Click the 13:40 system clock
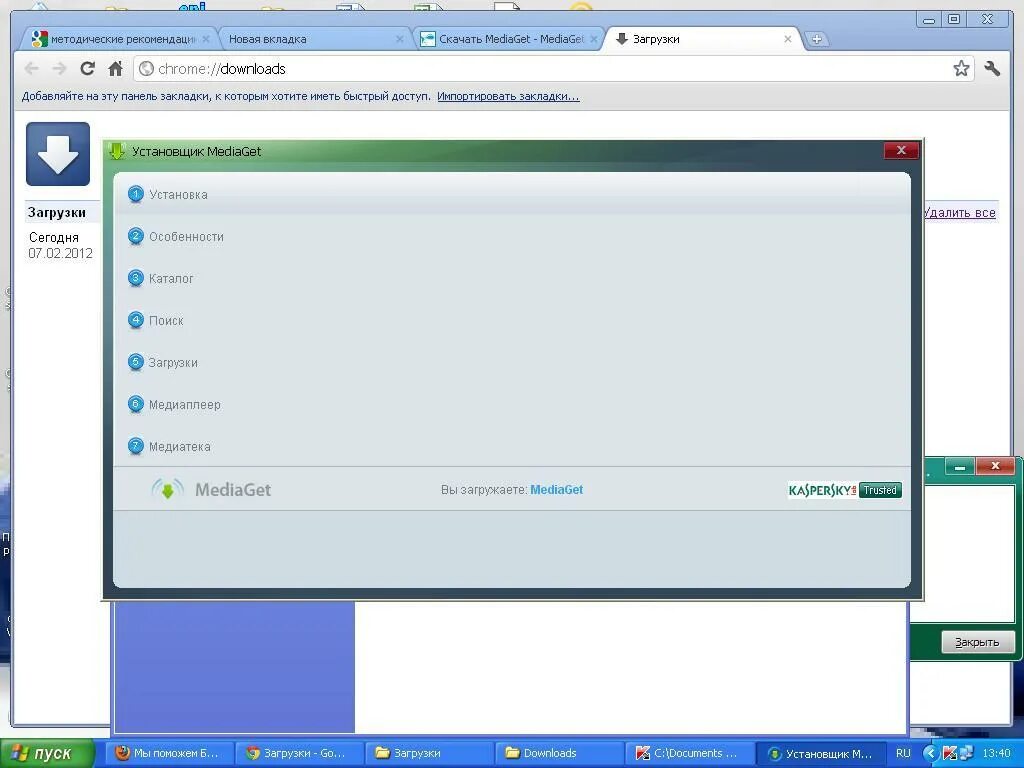Viewport: 1024px width, 768px height. [x=997, y=753]
